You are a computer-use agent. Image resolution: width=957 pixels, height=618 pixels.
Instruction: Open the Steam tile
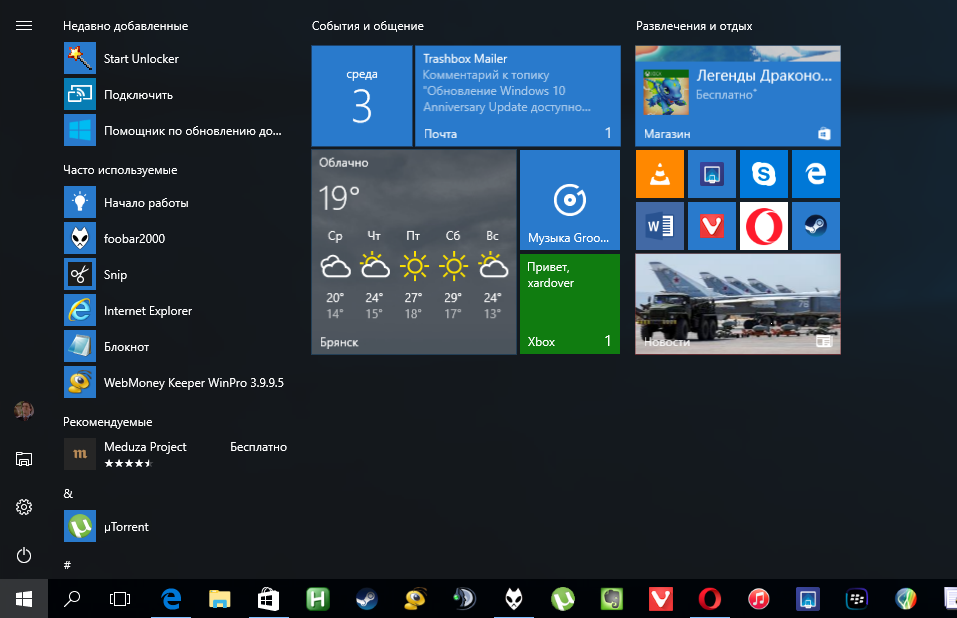(815, 226)
